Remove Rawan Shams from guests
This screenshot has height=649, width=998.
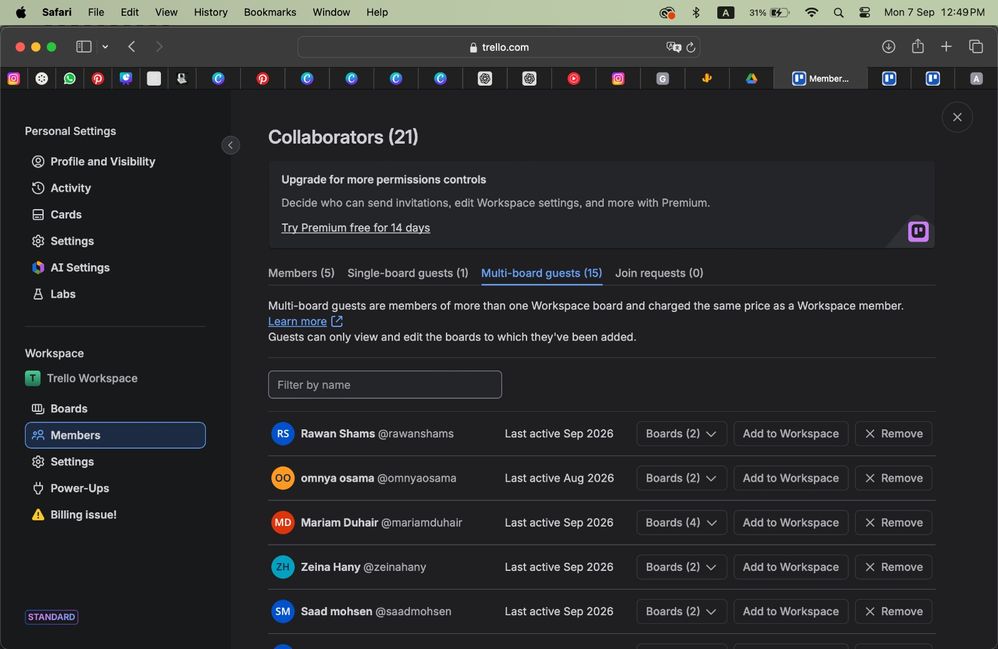tap(894, 434)
